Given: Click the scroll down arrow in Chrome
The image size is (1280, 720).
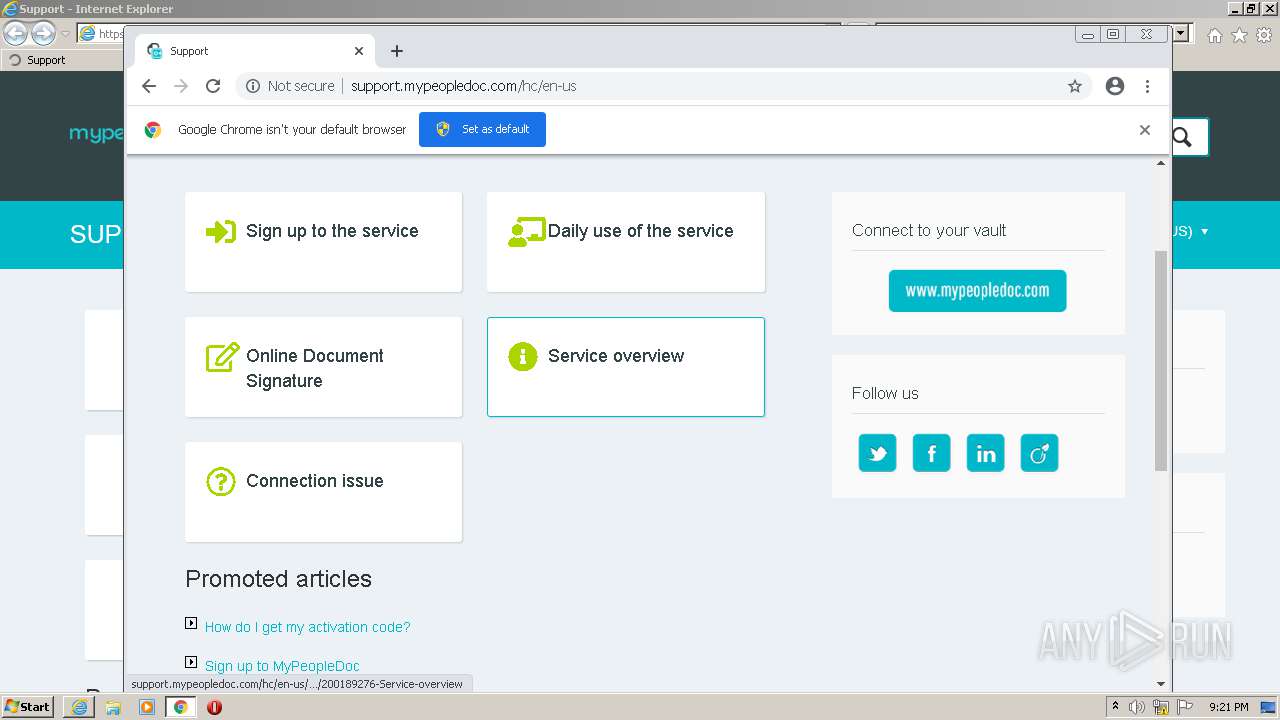Looking at the screenshot, I should pos(1161,684).
